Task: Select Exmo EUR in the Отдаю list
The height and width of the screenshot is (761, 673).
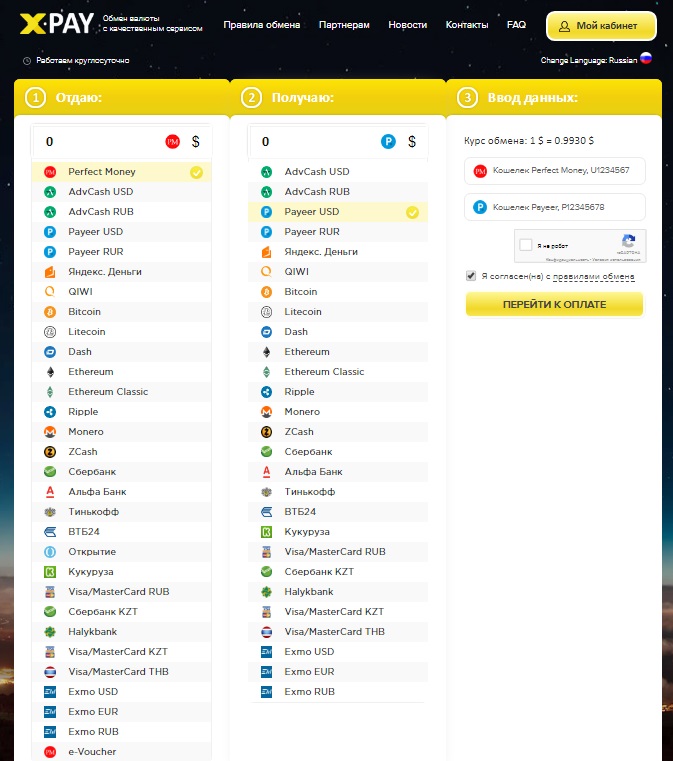Action: [121, 711]
